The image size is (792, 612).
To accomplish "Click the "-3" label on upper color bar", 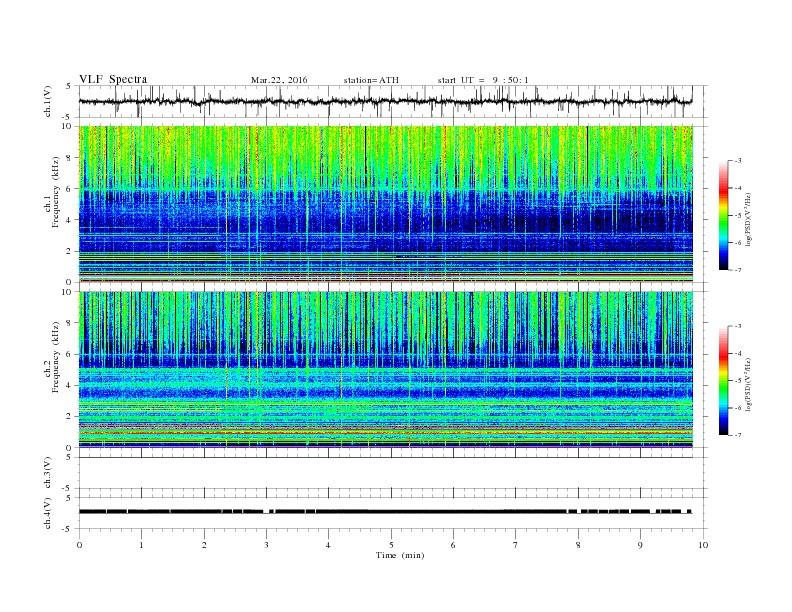I will click(737, 161).
